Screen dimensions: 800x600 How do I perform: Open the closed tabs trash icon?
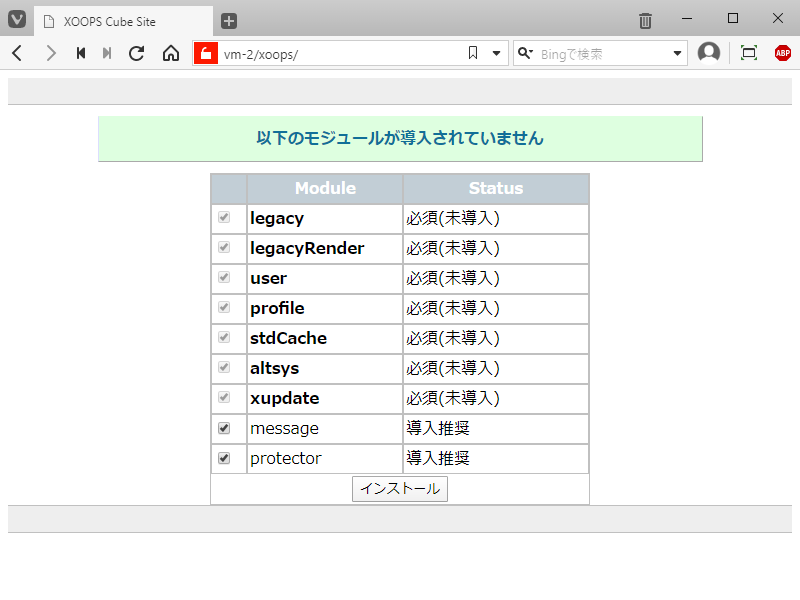click(645, 20)
